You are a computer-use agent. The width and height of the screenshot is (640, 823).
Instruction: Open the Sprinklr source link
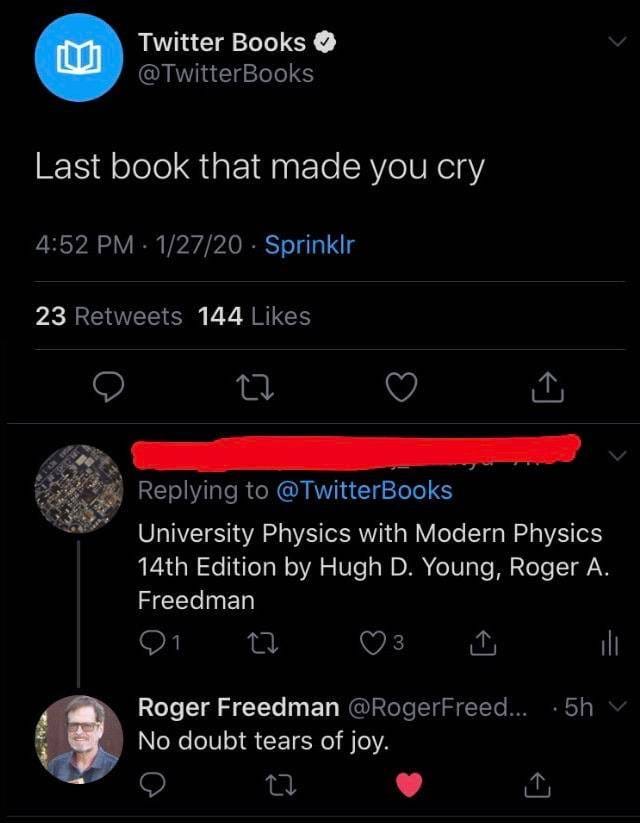point(310,245)
